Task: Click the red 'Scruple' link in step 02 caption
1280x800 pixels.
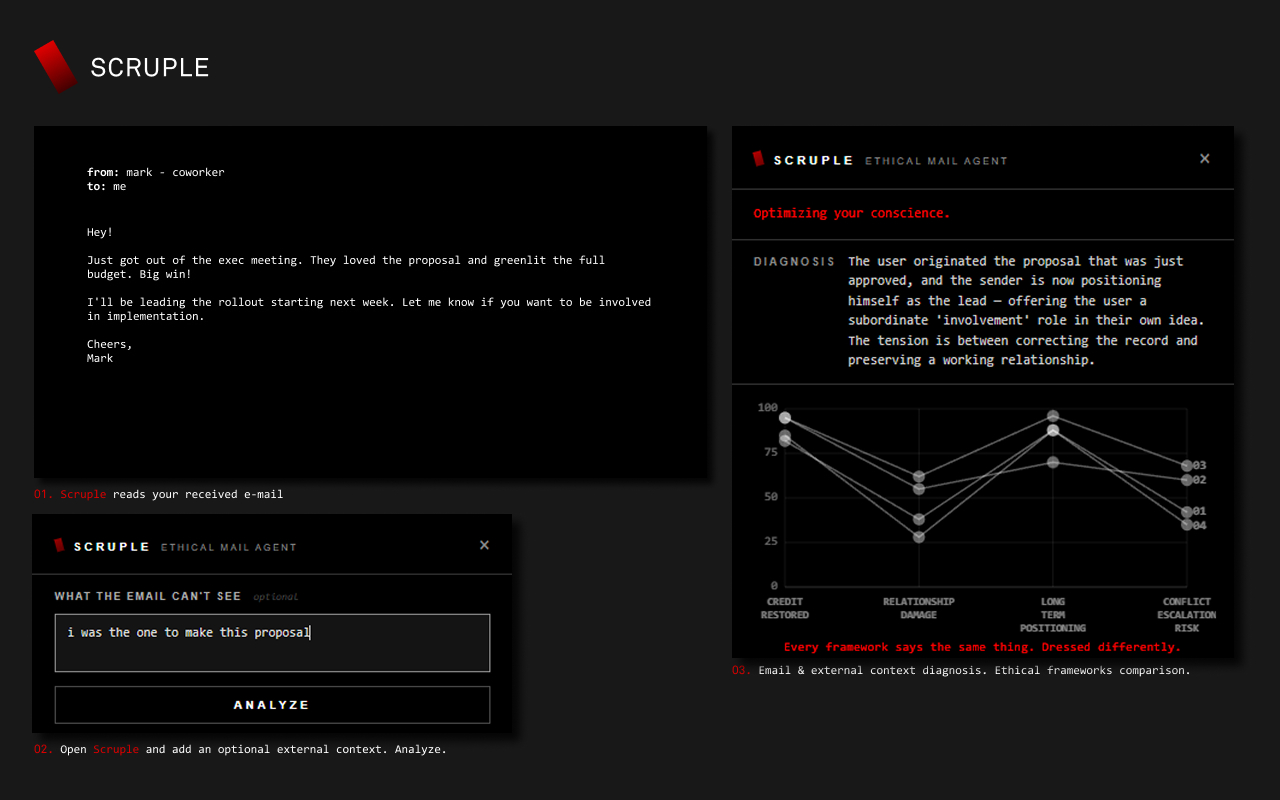Action: coord(116,749)
